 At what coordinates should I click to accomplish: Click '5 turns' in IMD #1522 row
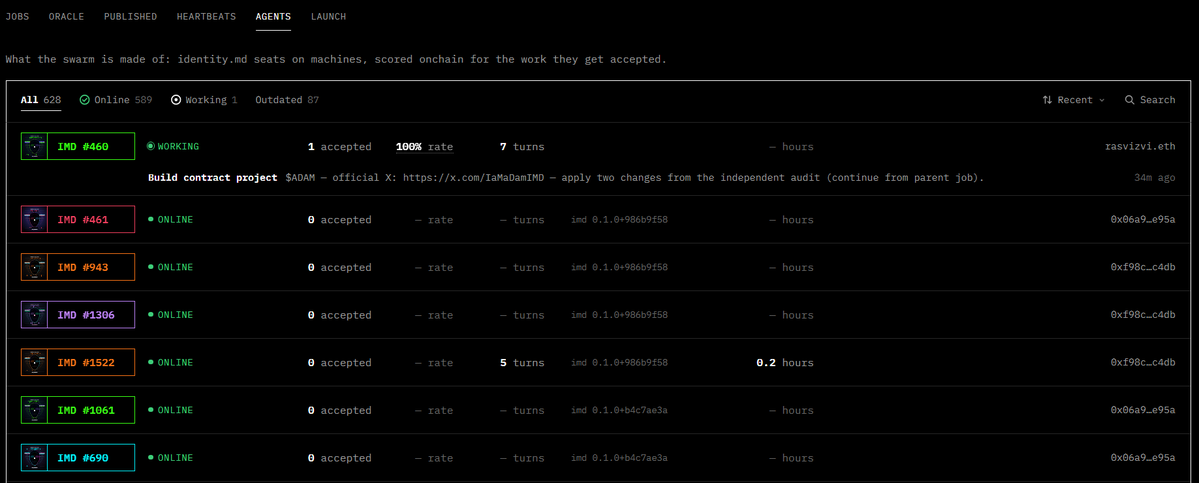point(522,362)
